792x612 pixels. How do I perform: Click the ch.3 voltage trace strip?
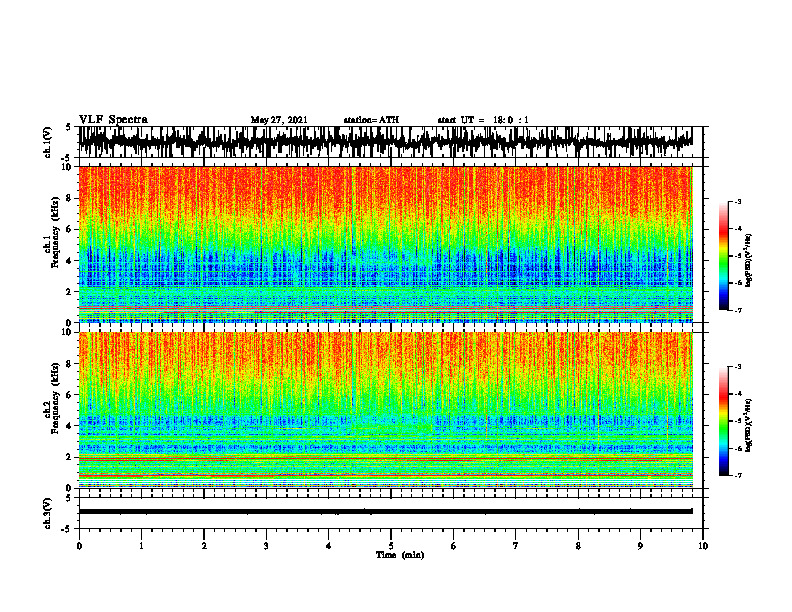385,512
